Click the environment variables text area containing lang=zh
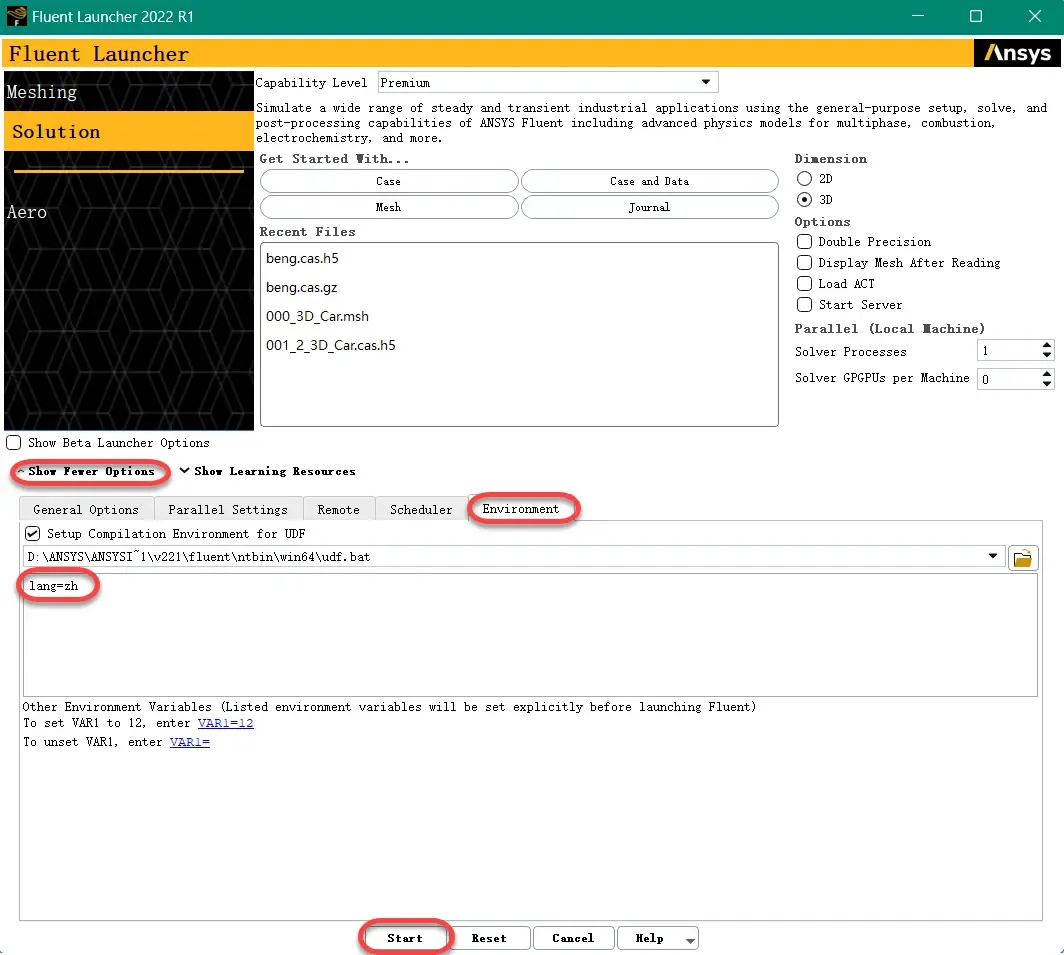1064x955 pixels. (530, 635)
